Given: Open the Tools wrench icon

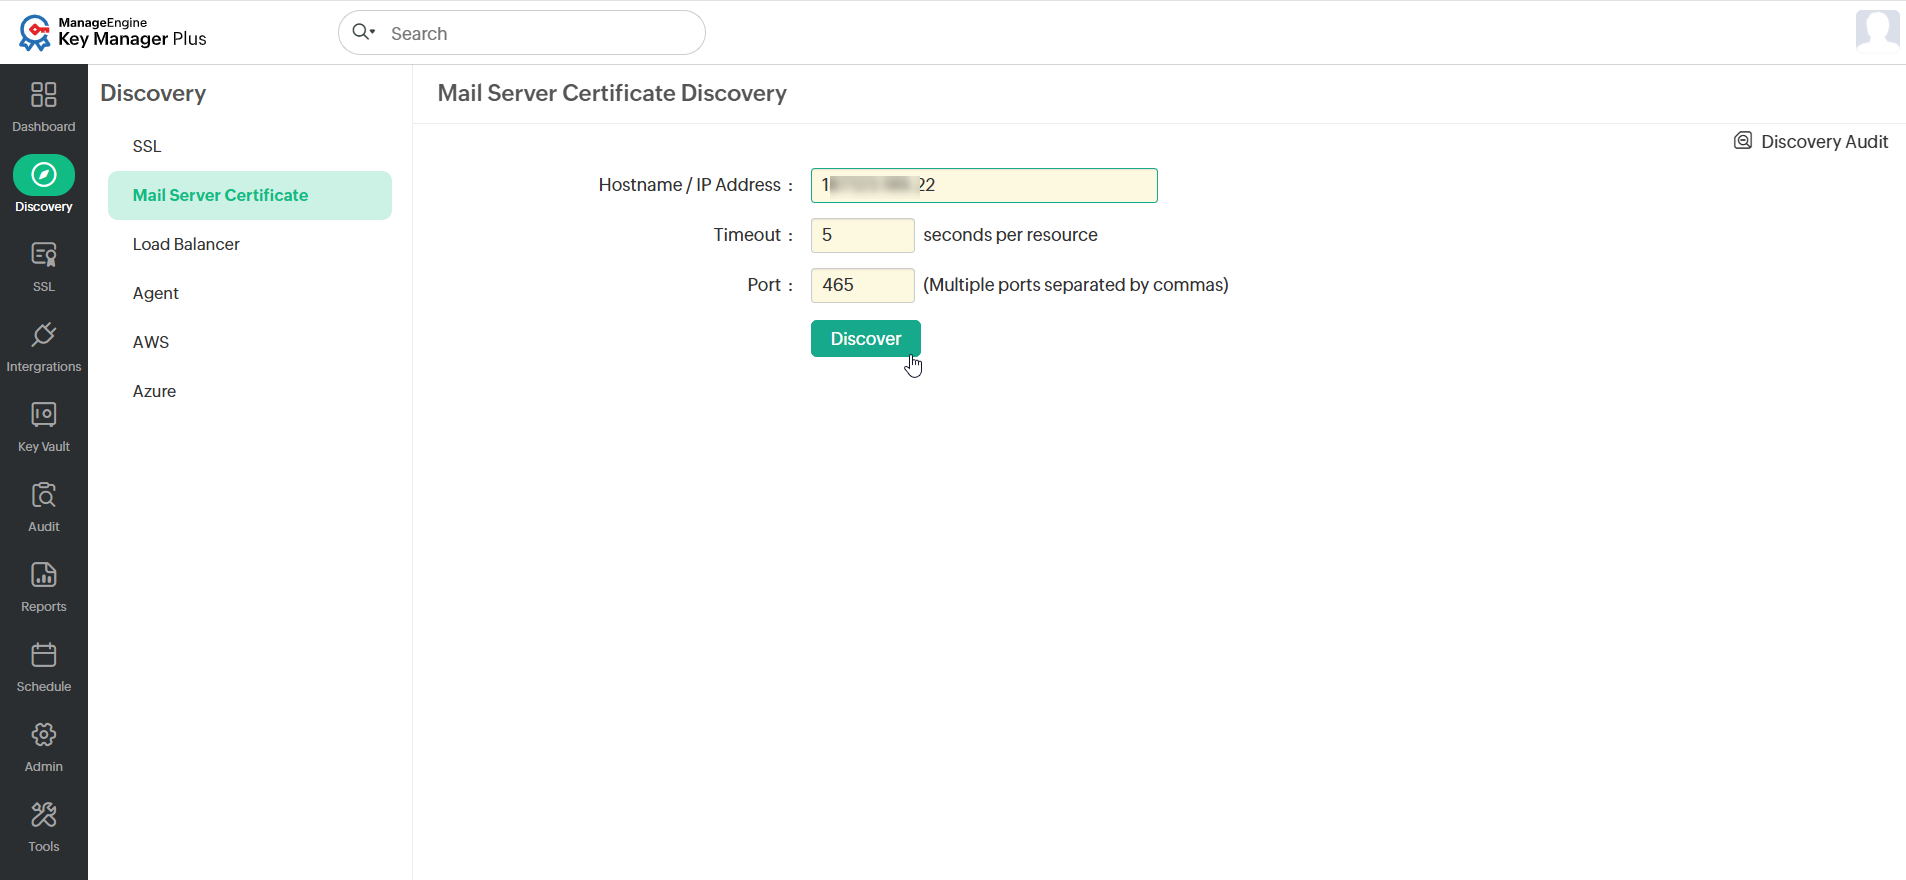Looking at the screenshot, I should point(44,815).
